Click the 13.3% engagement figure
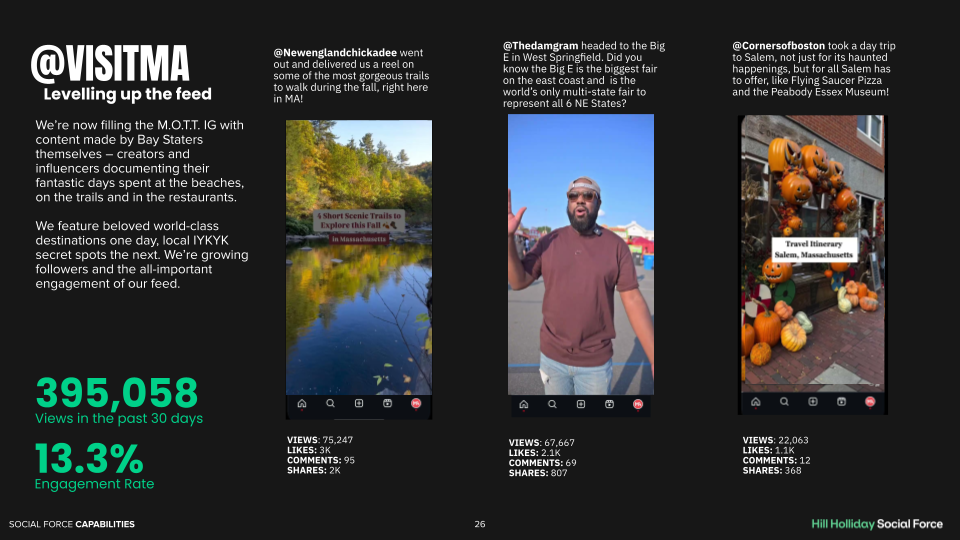Viewport: 960px width, 540px height. click(x=89, y=459)
